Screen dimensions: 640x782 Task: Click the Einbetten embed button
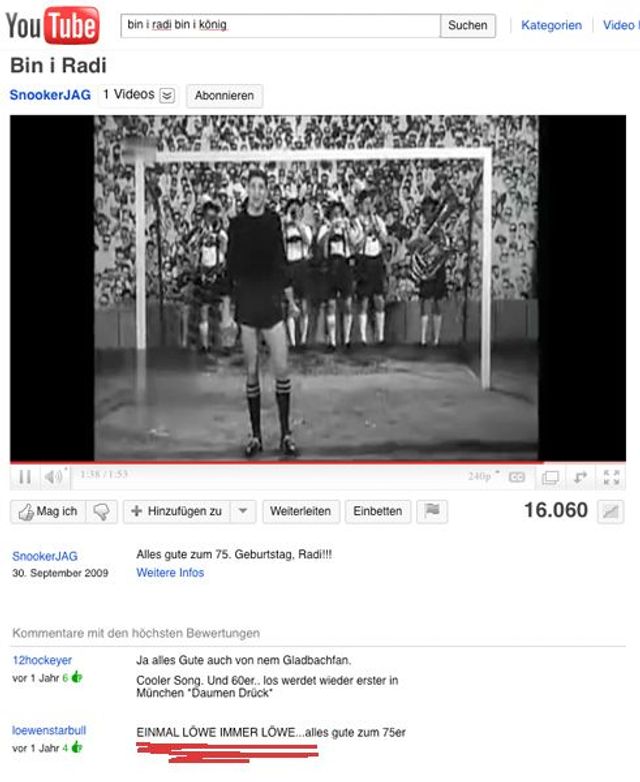coord(378,511)
